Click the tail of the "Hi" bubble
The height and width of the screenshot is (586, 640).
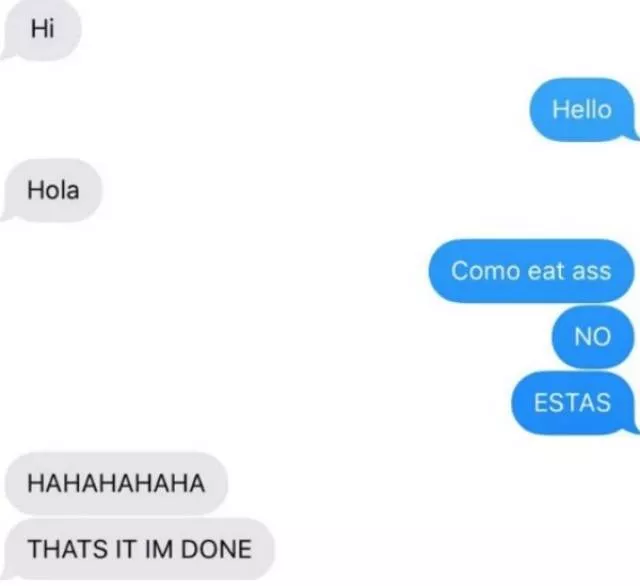[7, 54]
